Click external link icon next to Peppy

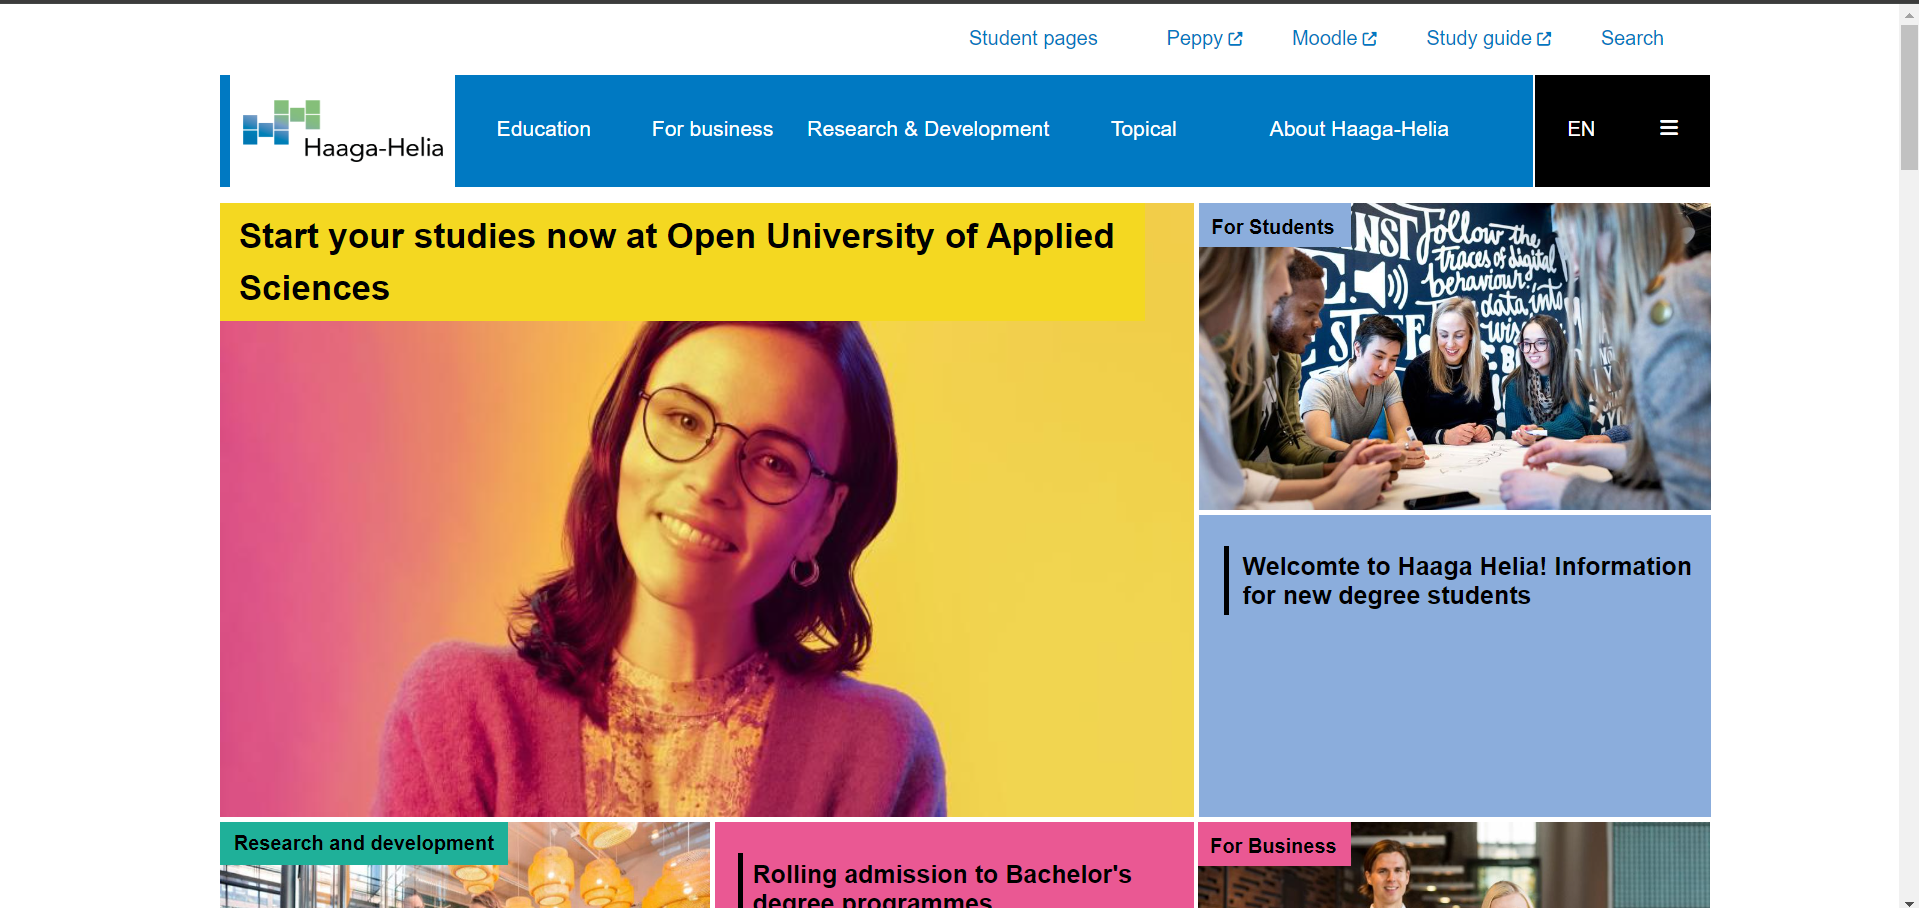click(1235, 39)
